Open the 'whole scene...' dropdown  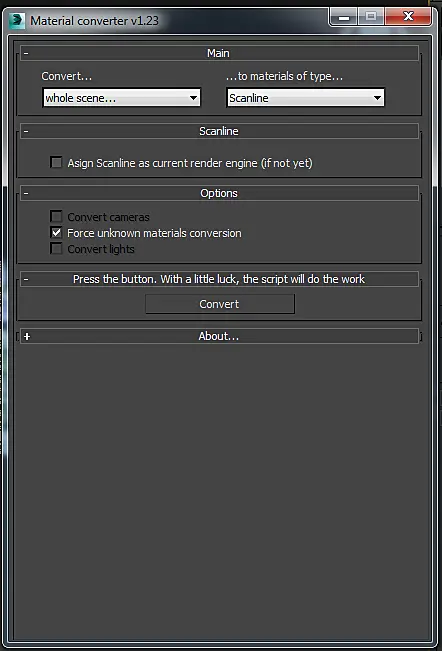pos(122,98)
